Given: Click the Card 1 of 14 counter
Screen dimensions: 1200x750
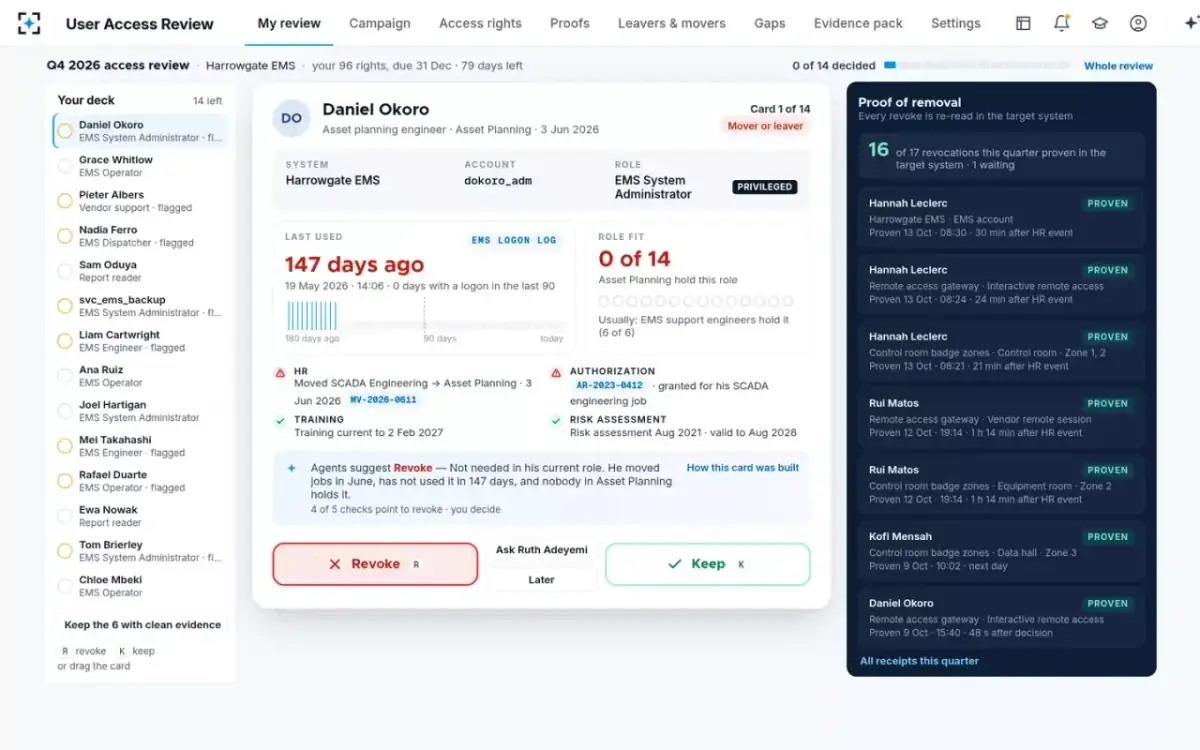Looking at the screenshot, I should 780,109.
